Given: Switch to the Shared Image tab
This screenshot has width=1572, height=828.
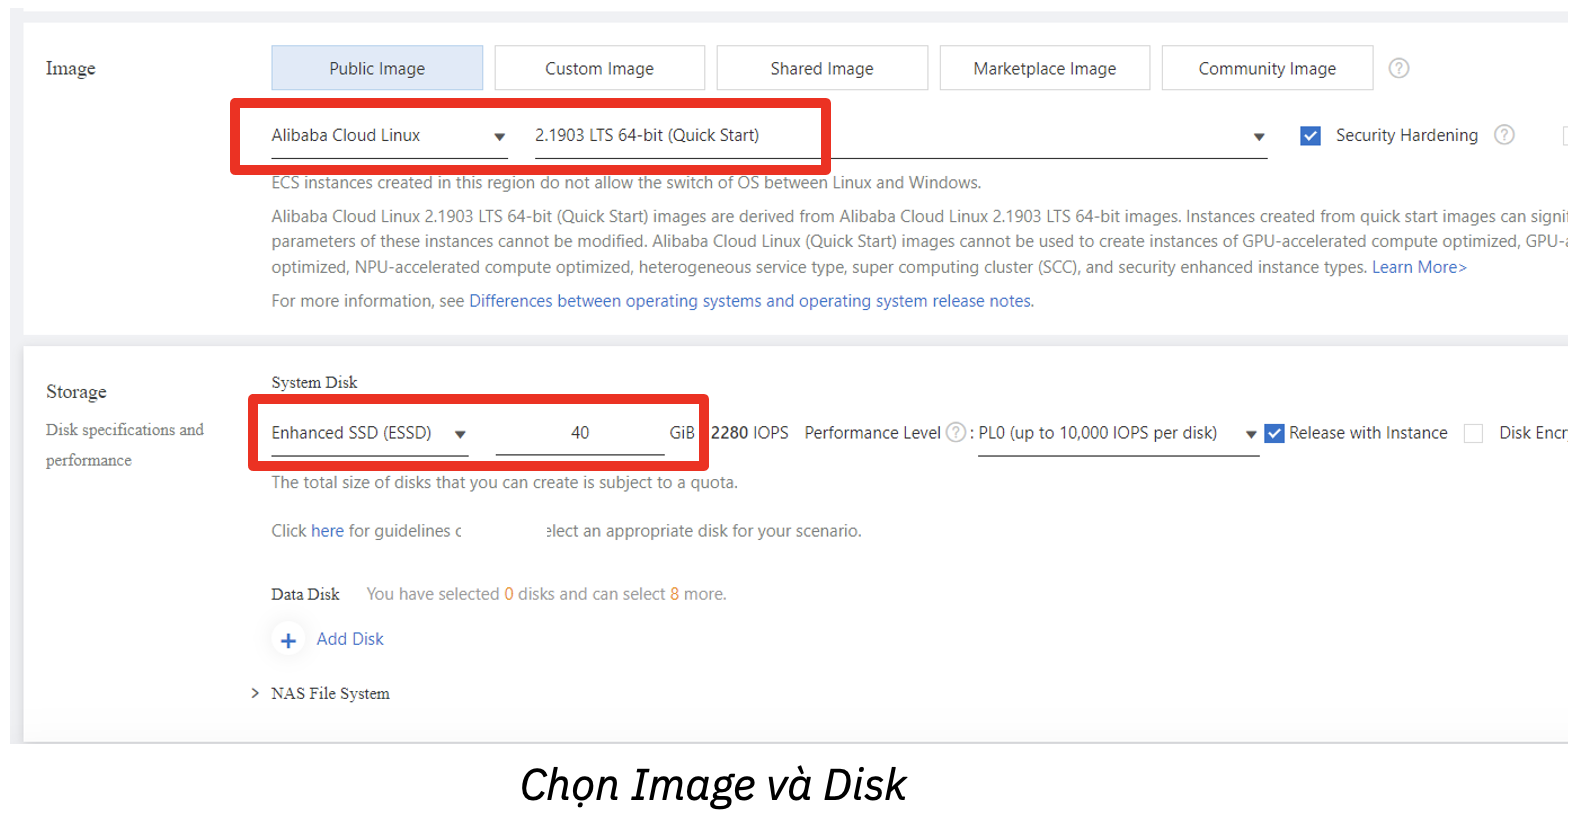Looking at the screenshot, I should click(x=822, y=68).
